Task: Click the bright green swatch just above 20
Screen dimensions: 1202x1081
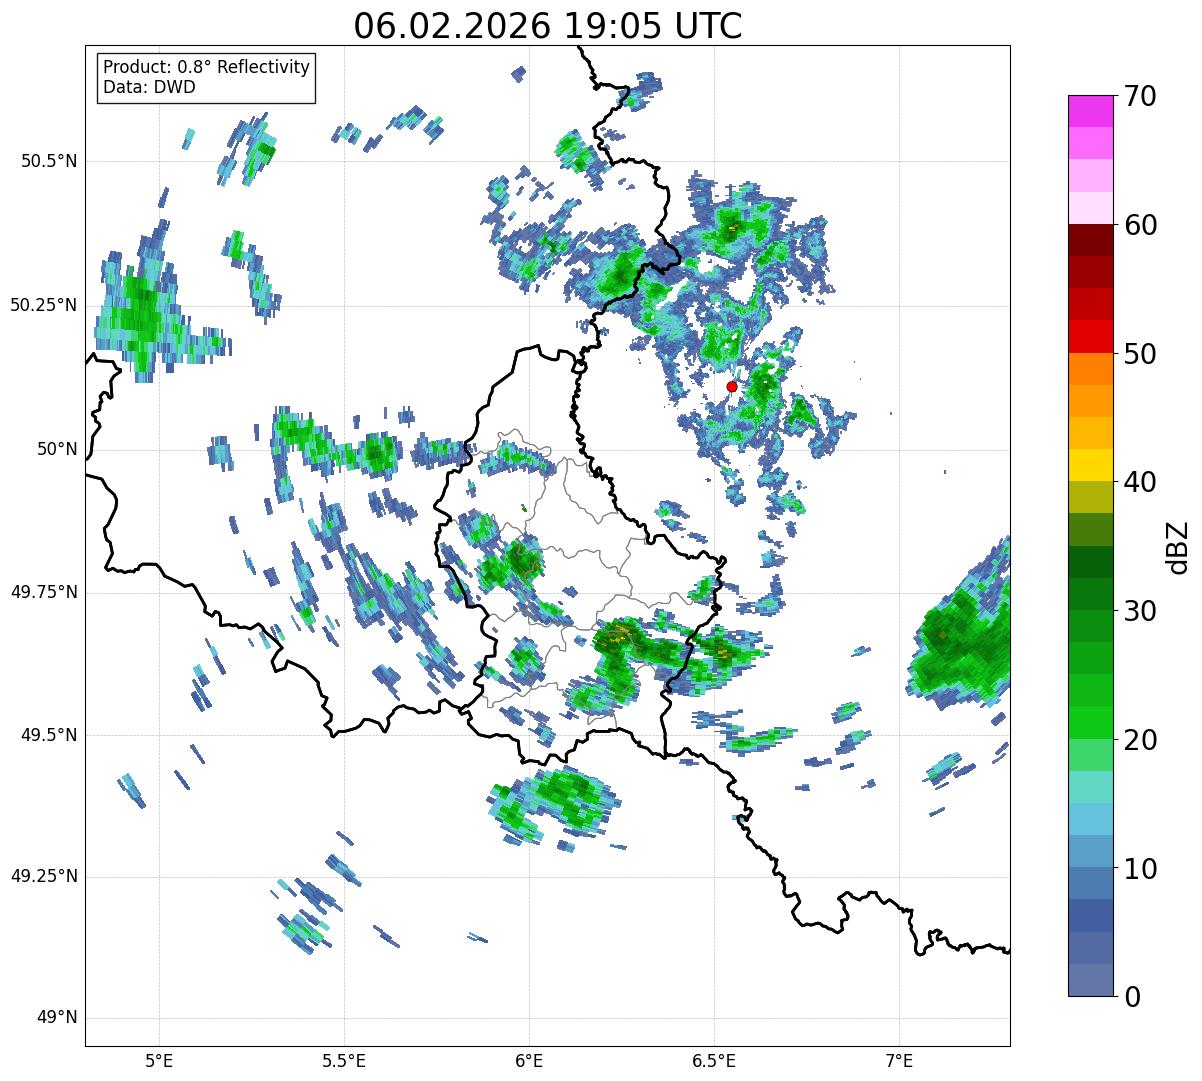Action: [x=1090, y=722]
